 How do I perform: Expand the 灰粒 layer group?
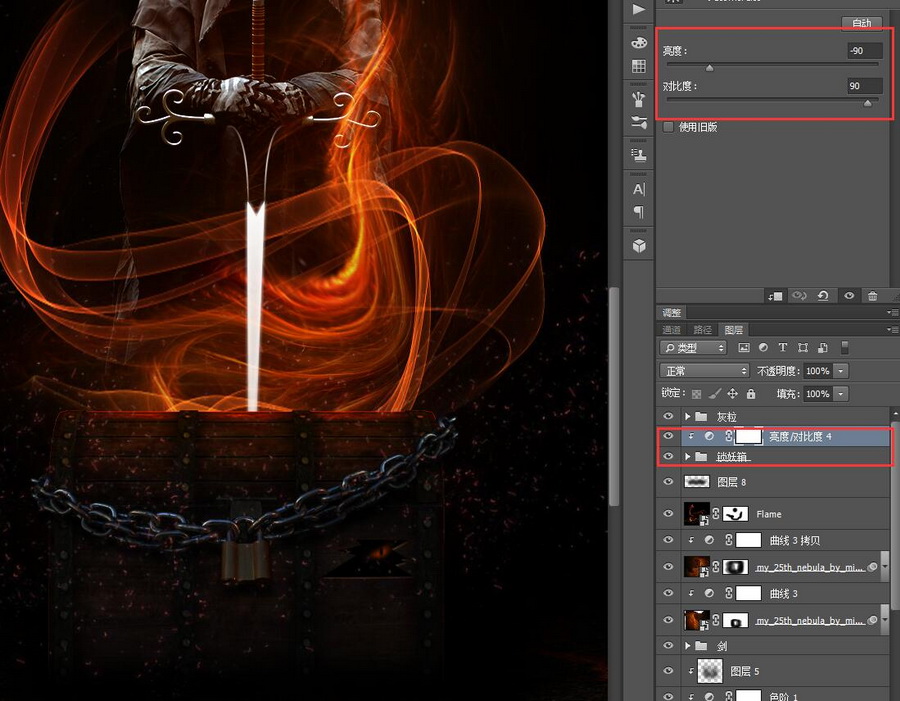[x=688, y=416]
